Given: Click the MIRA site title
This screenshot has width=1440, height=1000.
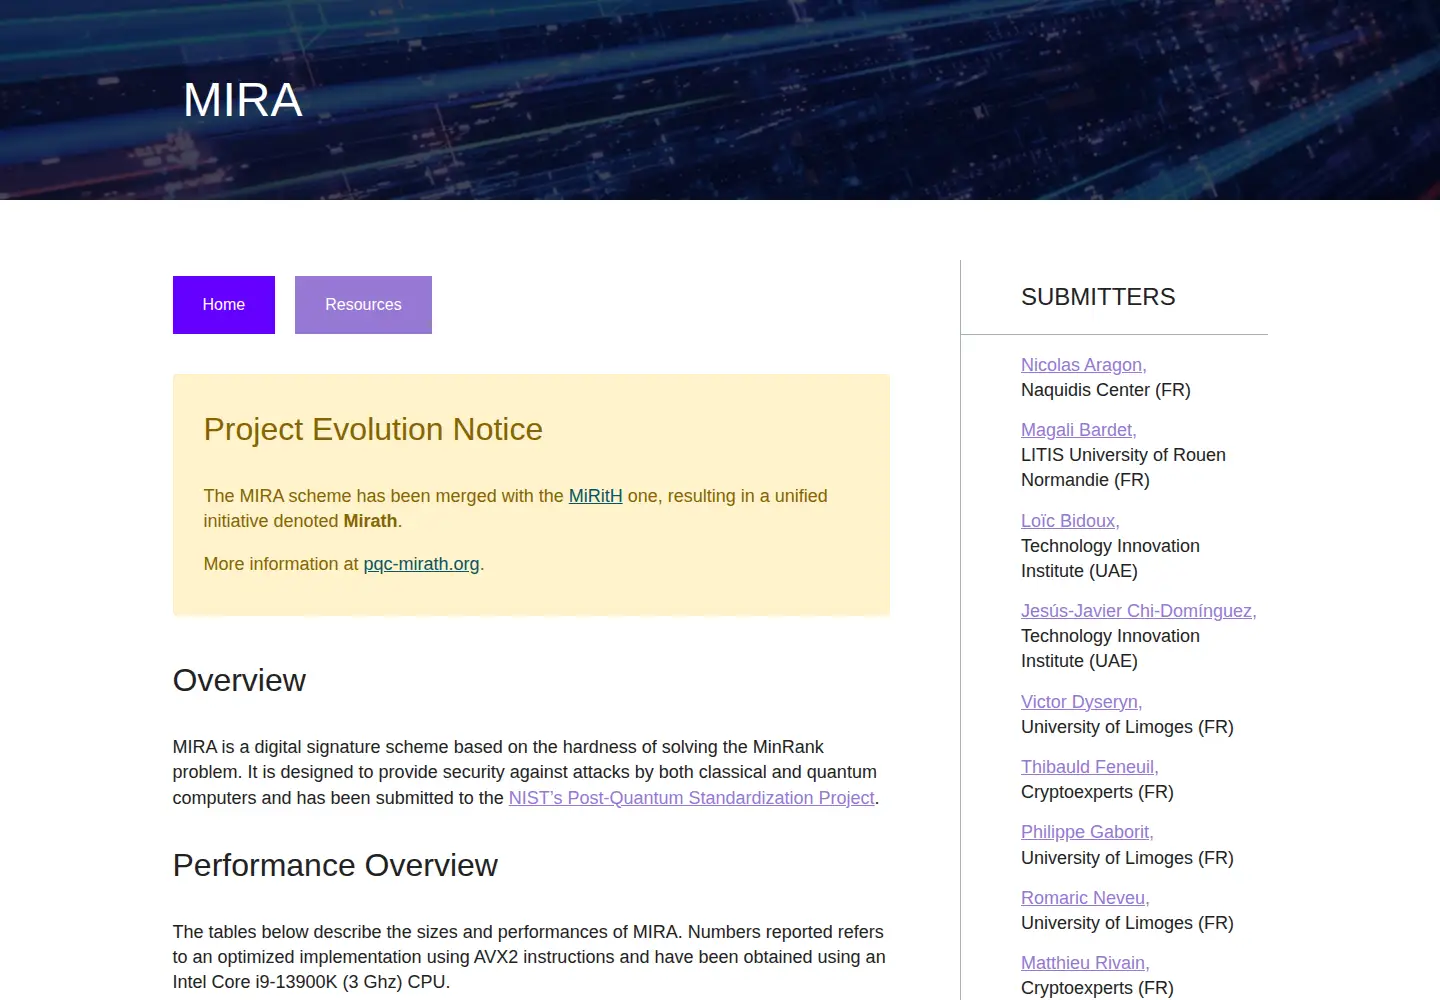Looking at the screenshot, I should click(x=243, y=100).
